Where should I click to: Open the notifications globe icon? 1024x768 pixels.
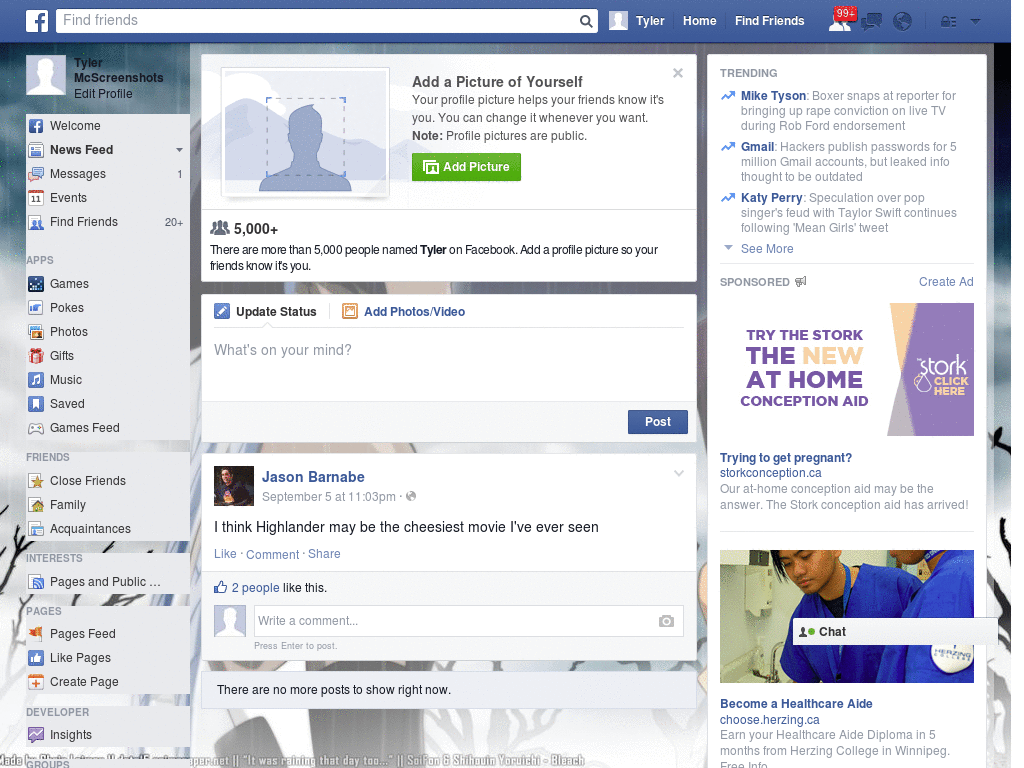[903, 22]
